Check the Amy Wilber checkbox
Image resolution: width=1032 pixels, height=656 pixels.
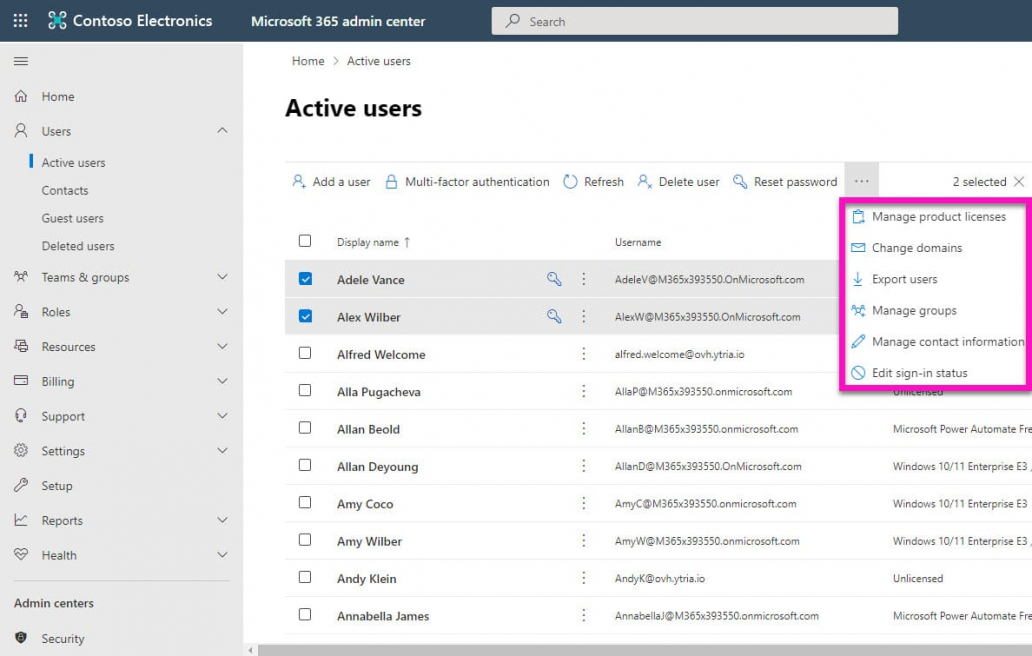click(305, 540)
